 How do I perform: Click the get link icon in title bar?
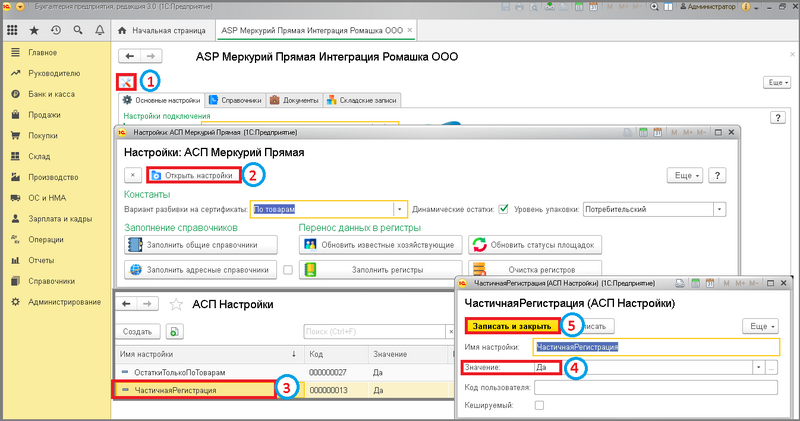pyautogui.click(x=549, y=7)
